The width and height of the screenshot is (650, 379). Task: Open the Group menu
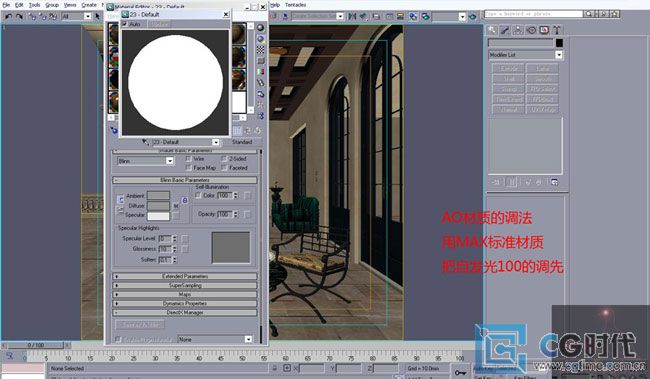click(52, 5)
